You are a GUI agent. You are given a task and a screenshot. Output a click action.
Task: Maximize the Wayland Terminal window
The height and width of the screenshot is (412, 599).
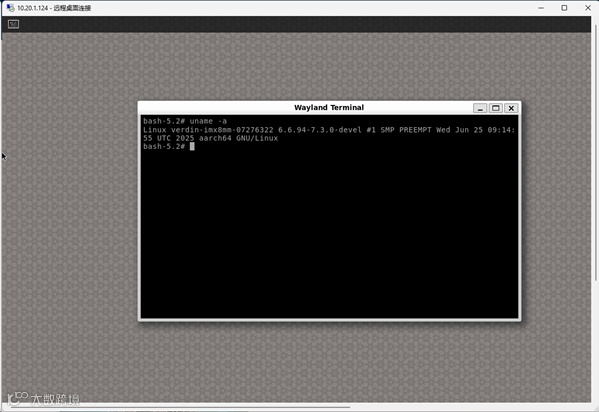point(496,108)
